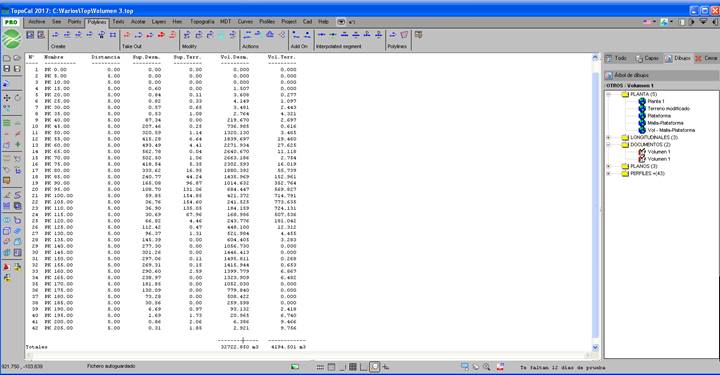Open the Points menu
The height and width of the screenshot is (375, 720).
74,22
